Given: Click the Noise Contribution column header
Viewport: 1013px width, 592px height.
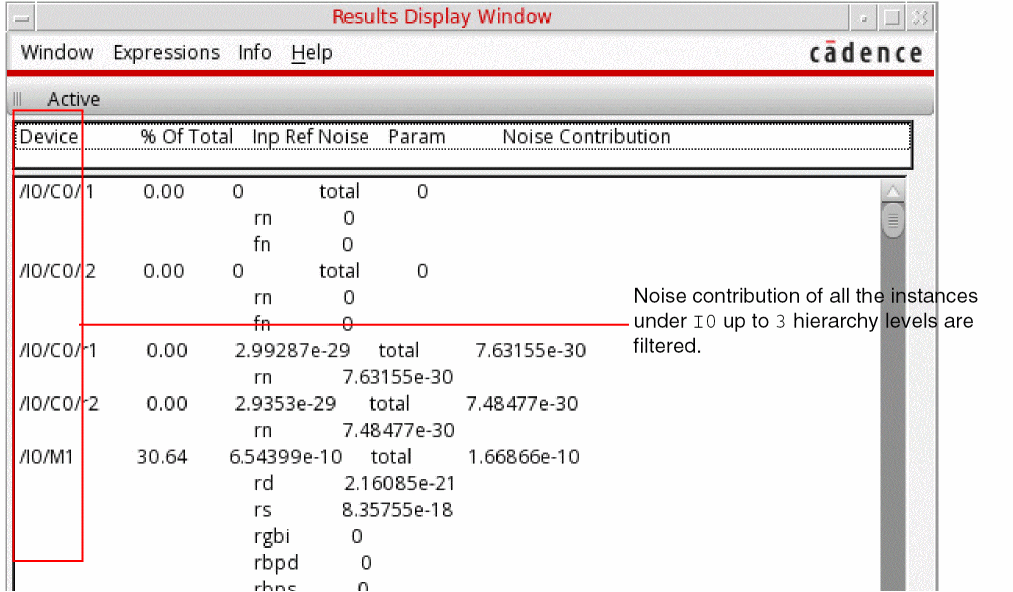Looking at the screenshot, I should (x=586, y=137).
